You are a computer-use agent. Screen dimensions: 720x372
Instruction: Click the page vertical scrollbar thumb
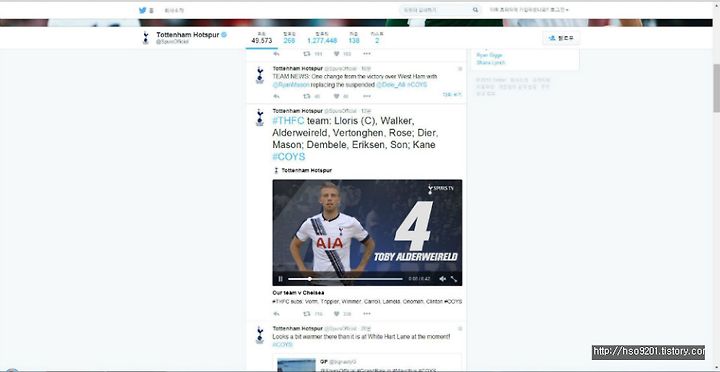pos(716,88)
